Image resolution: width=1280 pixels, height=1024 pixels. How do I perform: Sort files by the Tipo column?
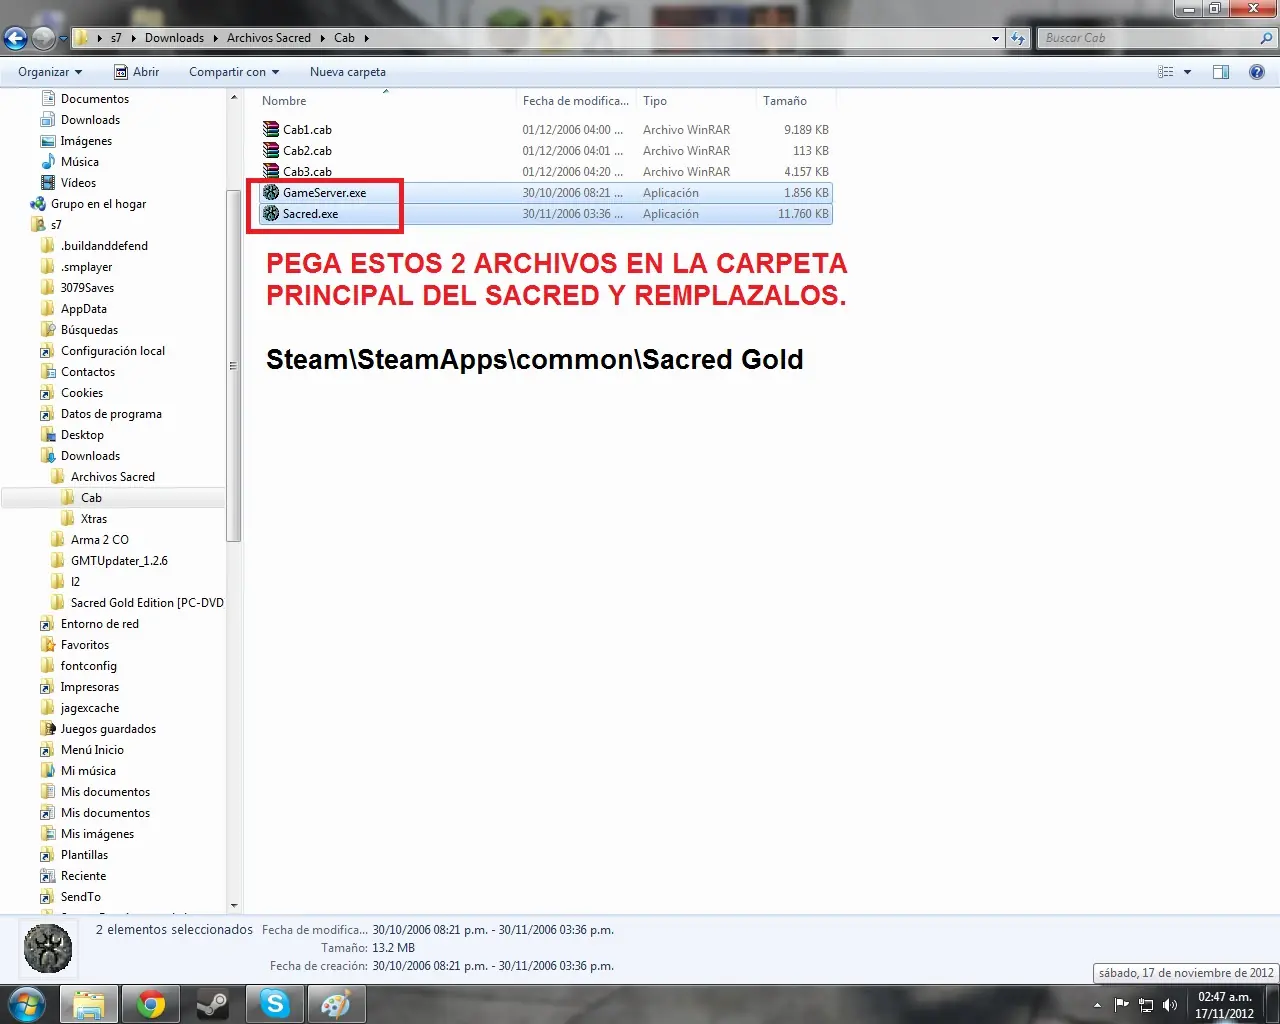[696, 101]
